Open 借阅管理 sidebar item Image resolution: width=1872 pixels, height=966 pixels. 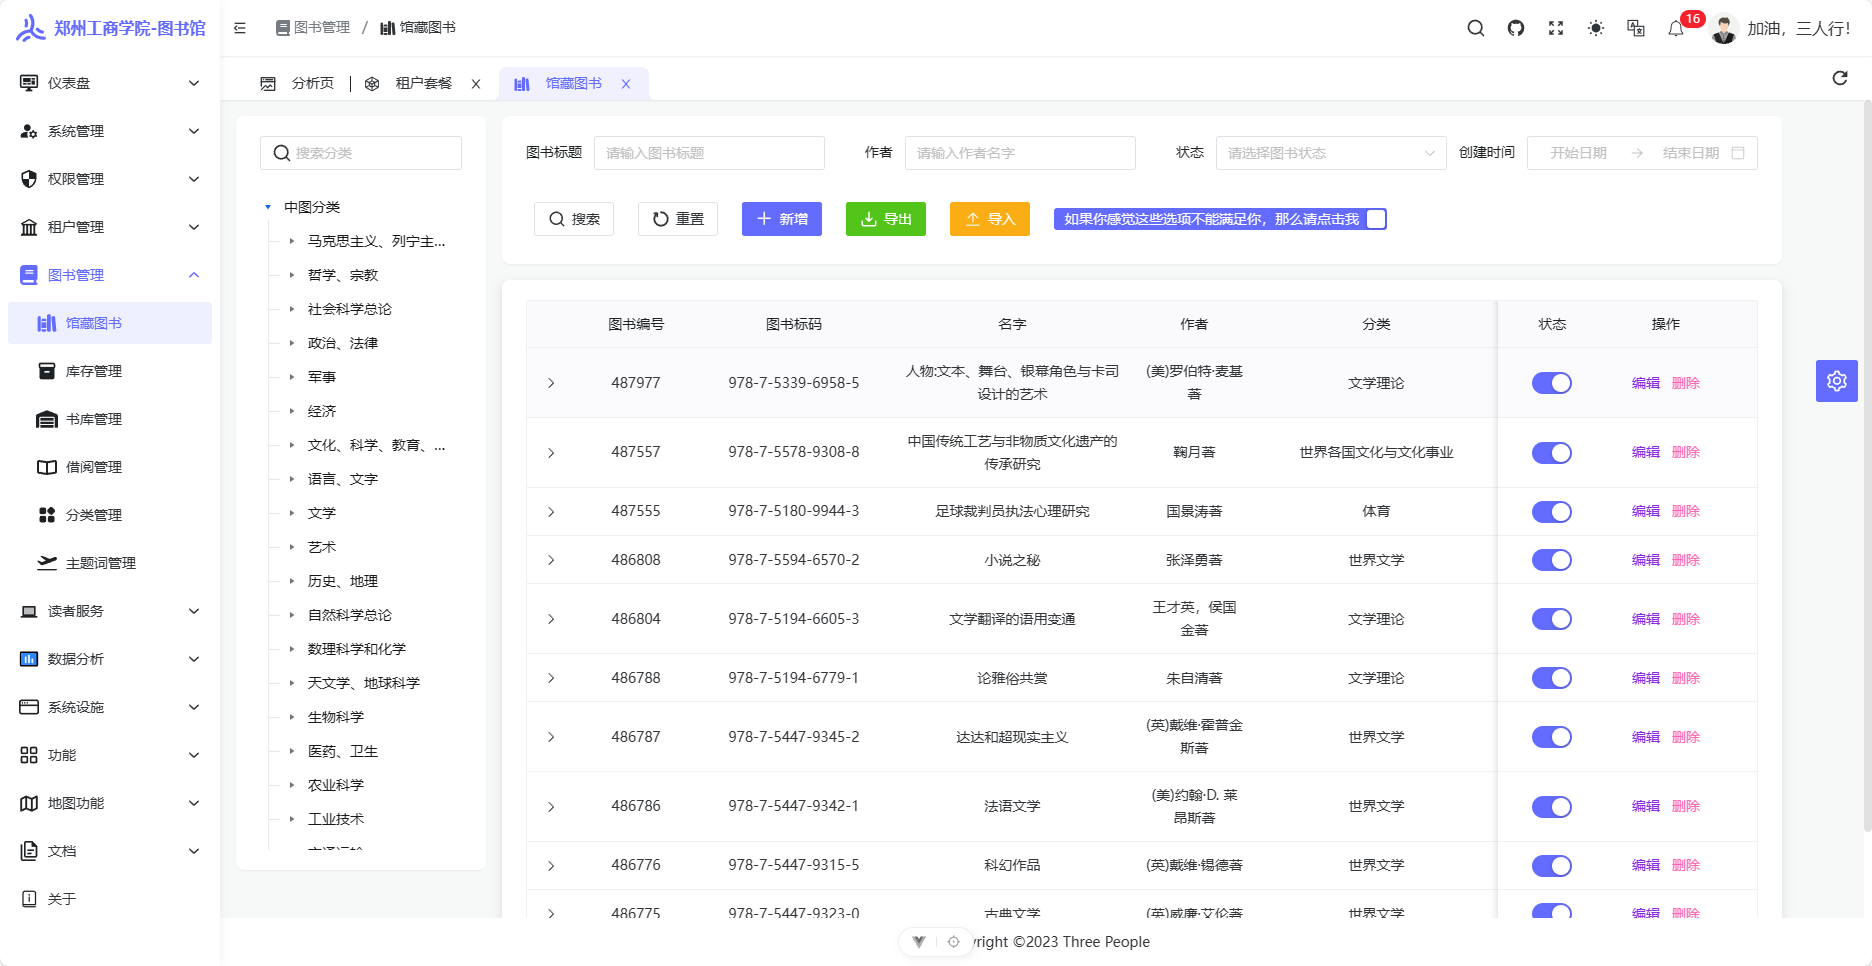pyautogui.click(x=110, y=467)
